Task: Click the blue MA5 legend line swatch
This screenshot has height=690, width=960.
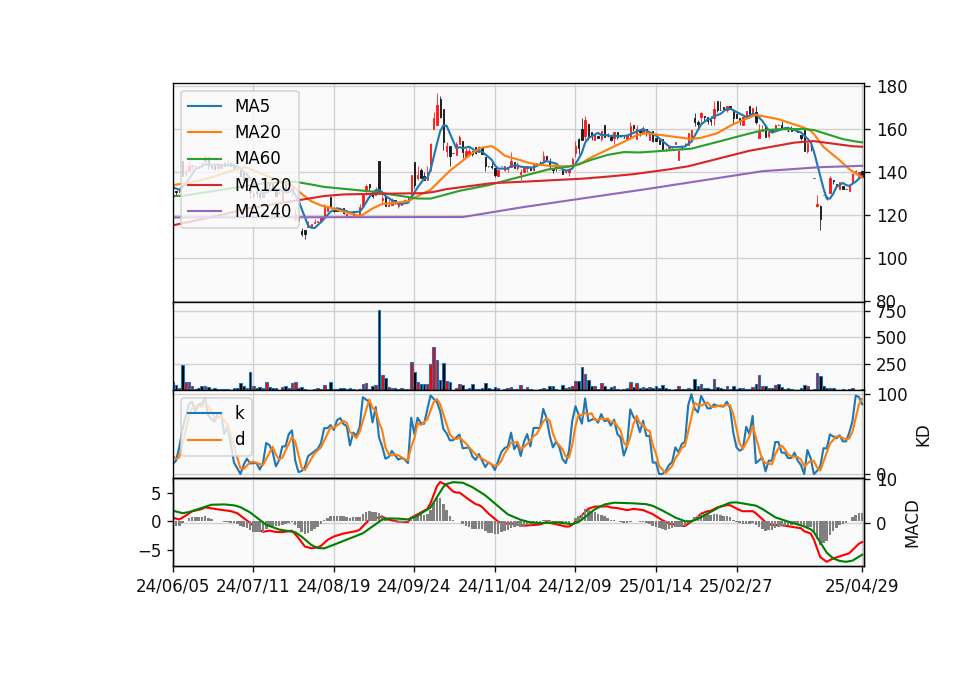Action: [204, 106]
